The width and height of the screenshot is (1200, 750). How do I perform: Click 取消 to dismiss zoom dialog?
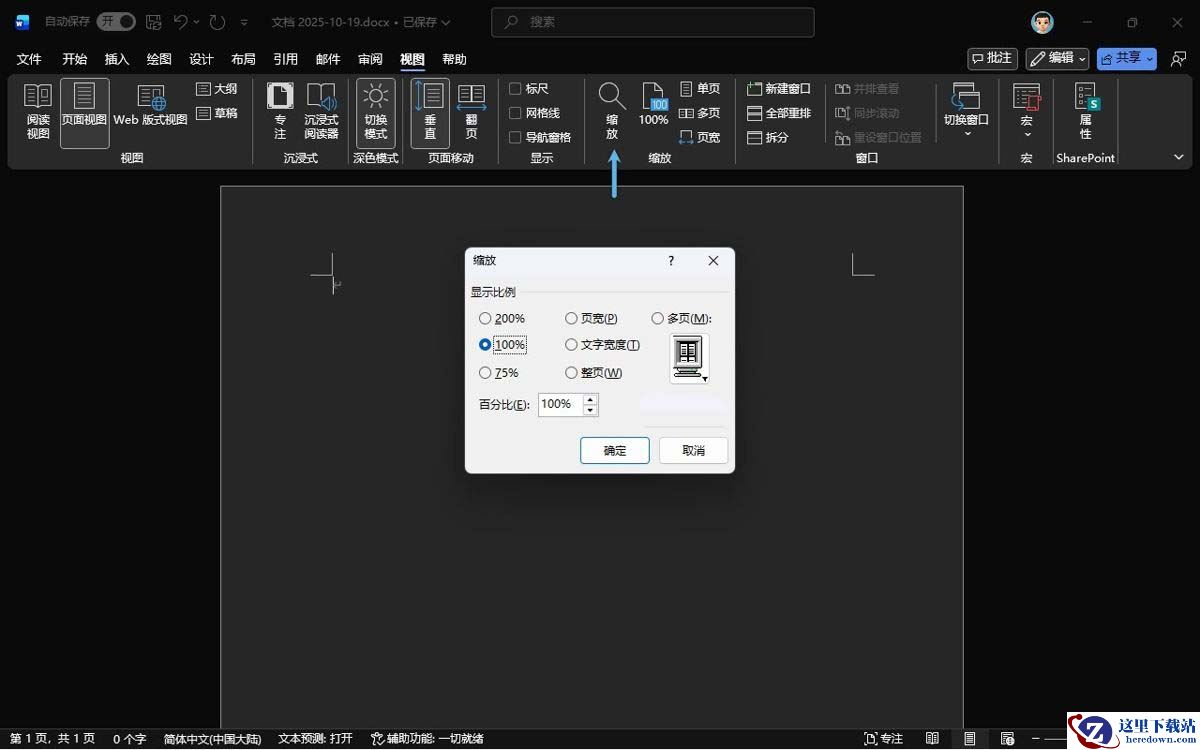pos(693,450)
